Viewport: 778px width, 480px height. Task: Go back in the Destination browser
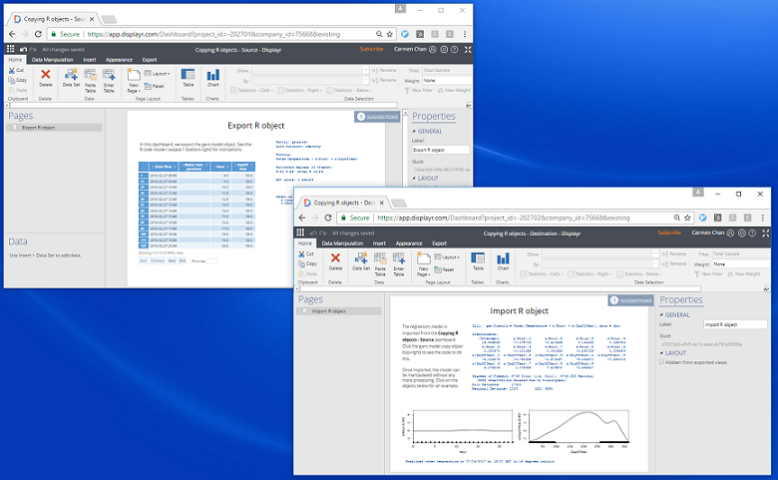pos(302,217)
